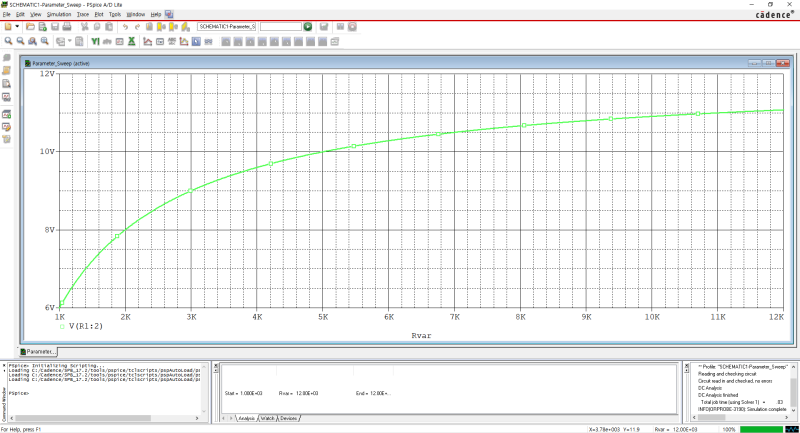Viewport: 800px width, 433px height.
Task: Click the icon right of Help menu
Action: [169, 14]
